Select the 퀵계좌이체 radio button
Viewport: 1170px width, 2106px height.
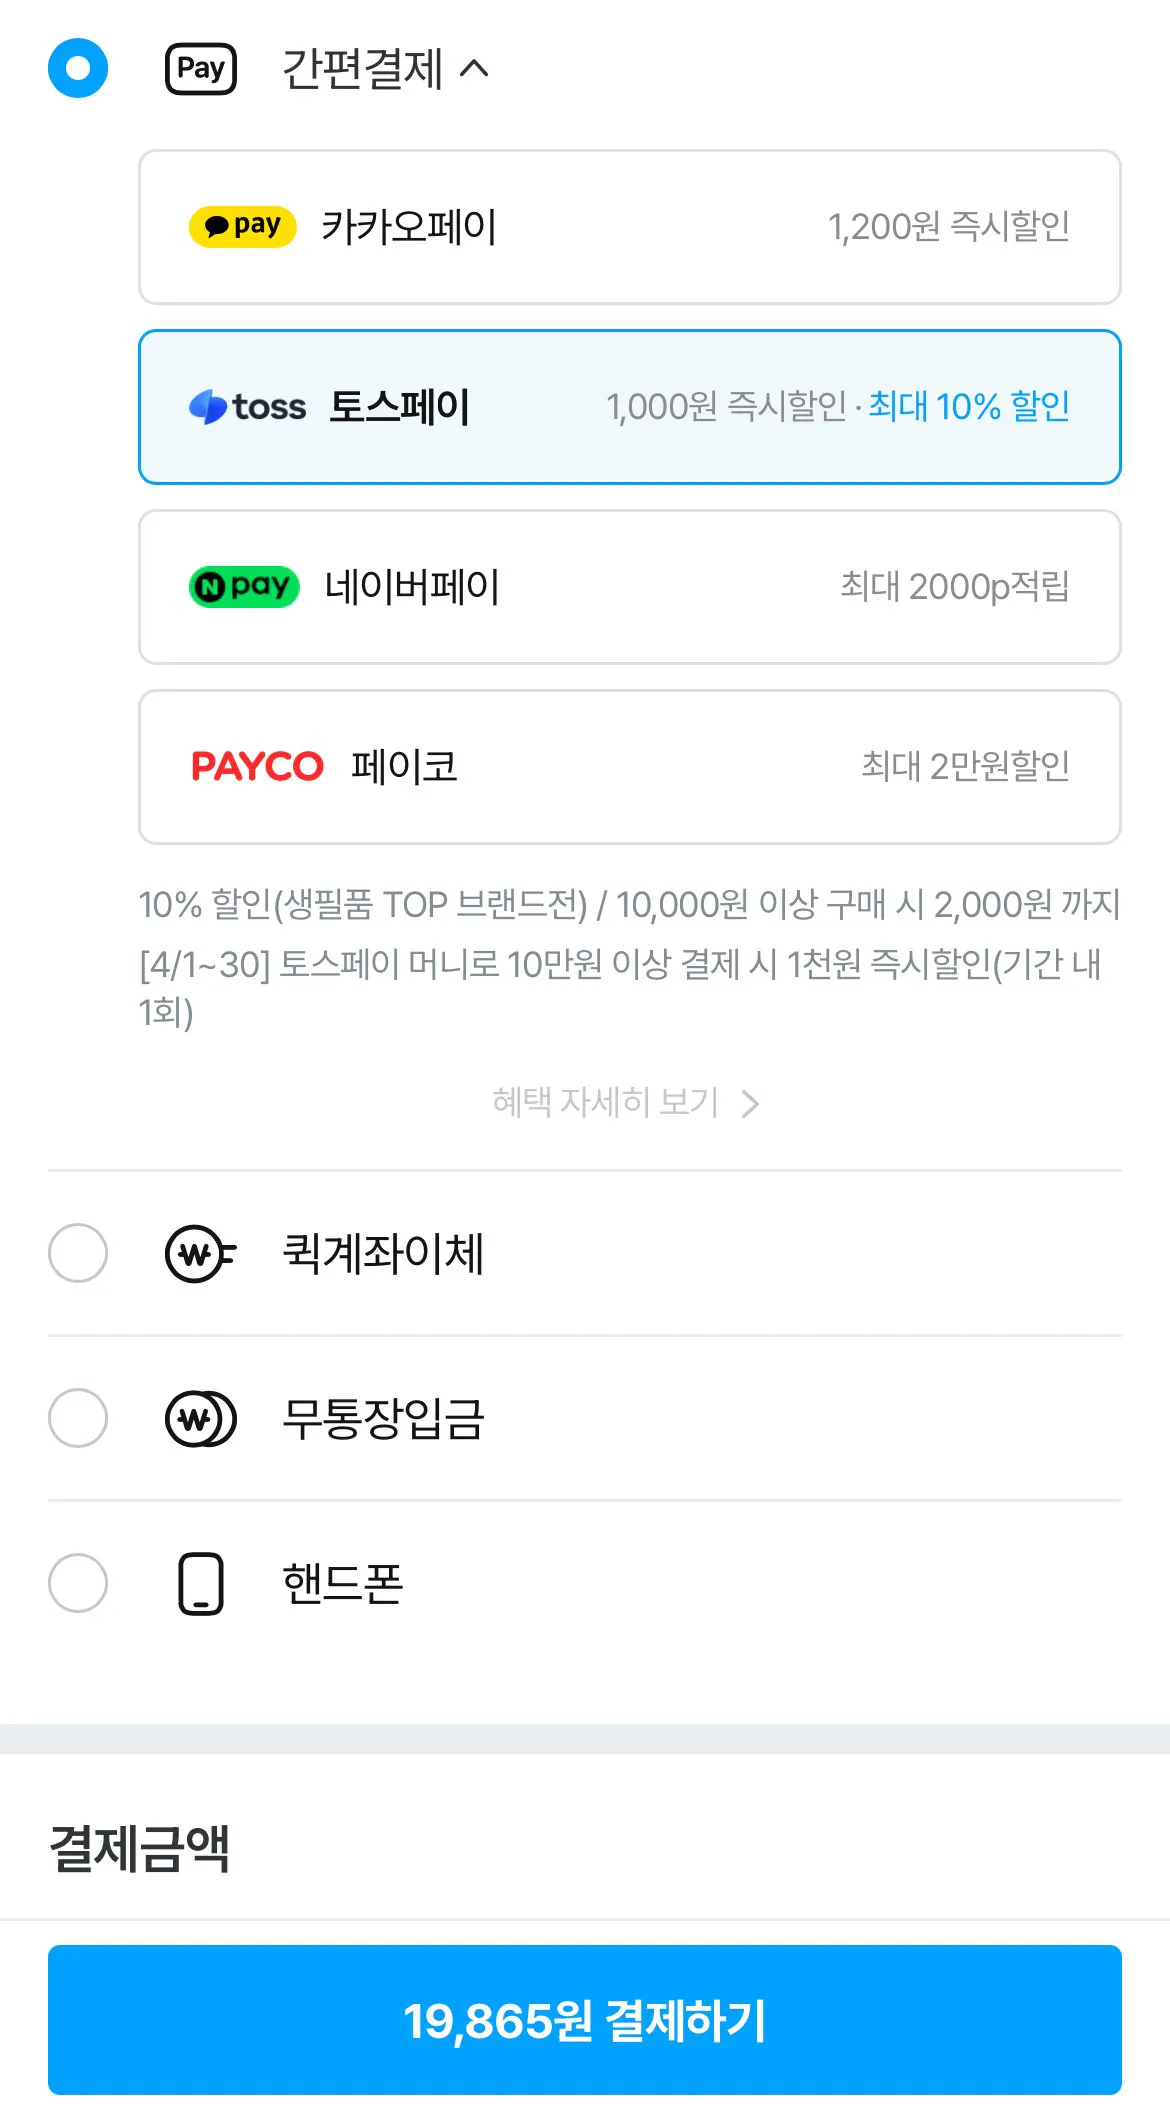pos(77,1253)
